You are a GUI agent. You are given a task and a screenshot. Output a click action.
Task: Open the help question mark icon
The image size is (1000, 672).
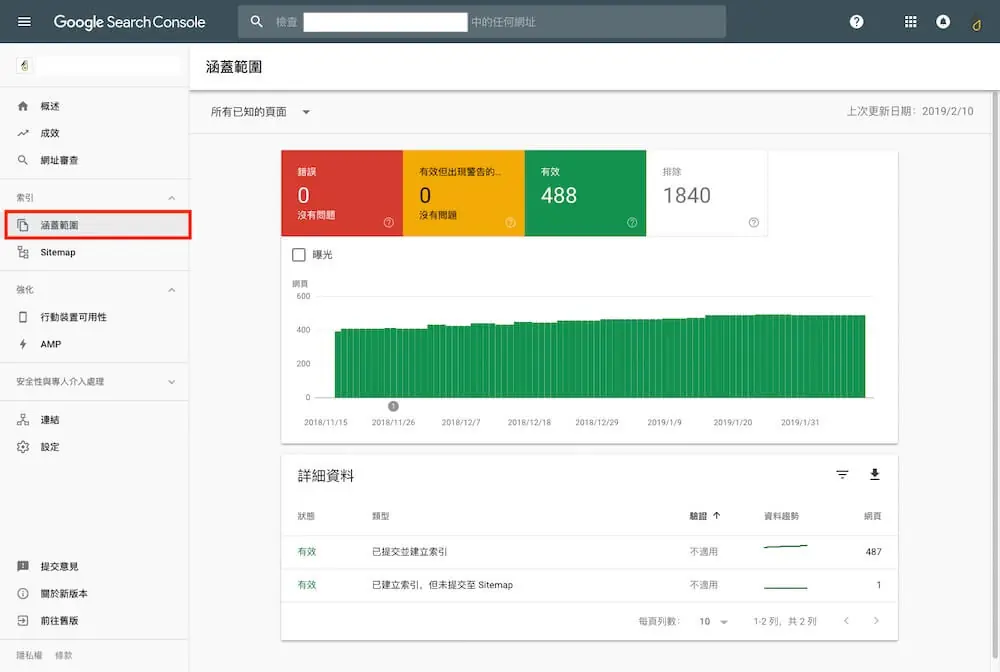tap(856, 22)
